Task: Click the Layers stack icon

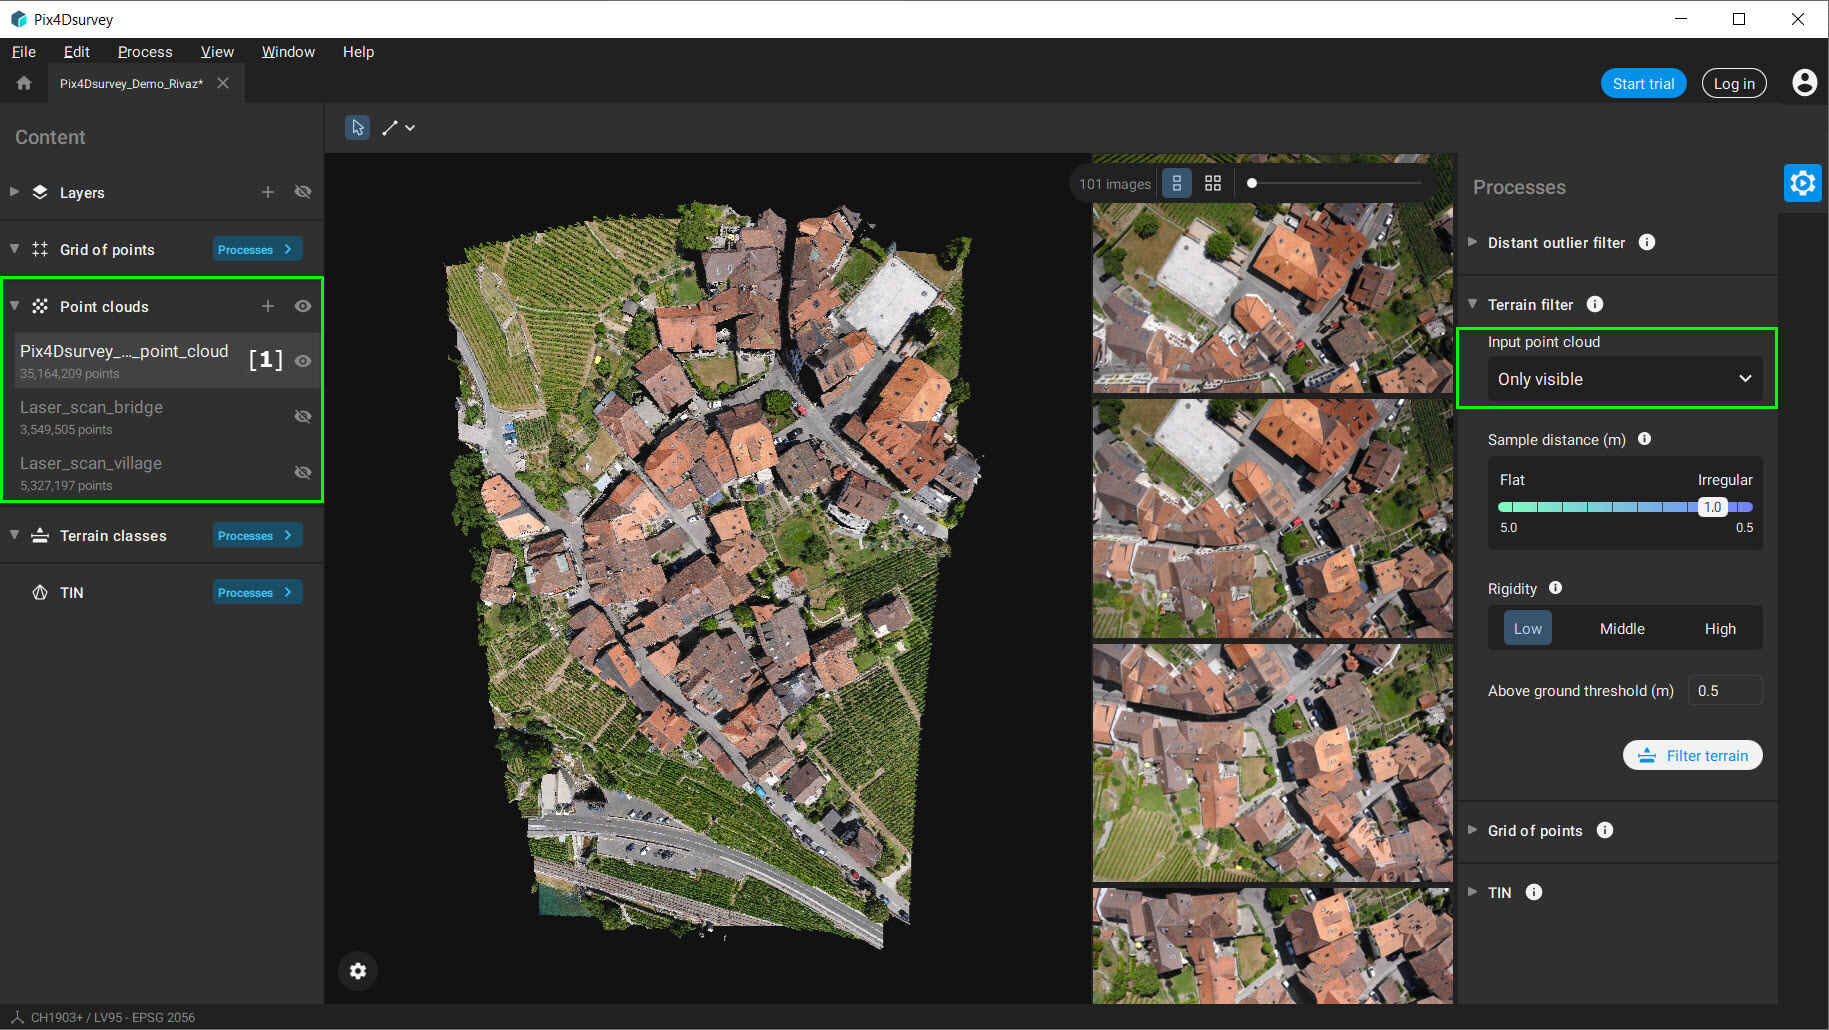Action: (x=40, y=192)
